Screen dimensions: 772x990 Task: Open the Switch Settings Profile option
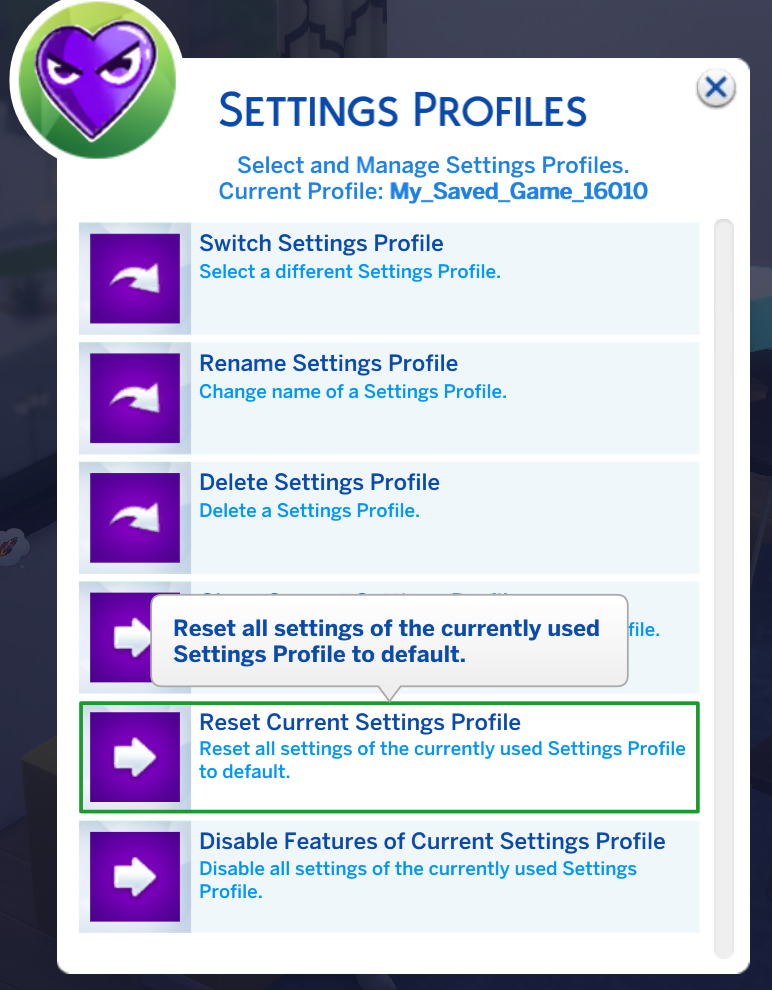(389, 278)
